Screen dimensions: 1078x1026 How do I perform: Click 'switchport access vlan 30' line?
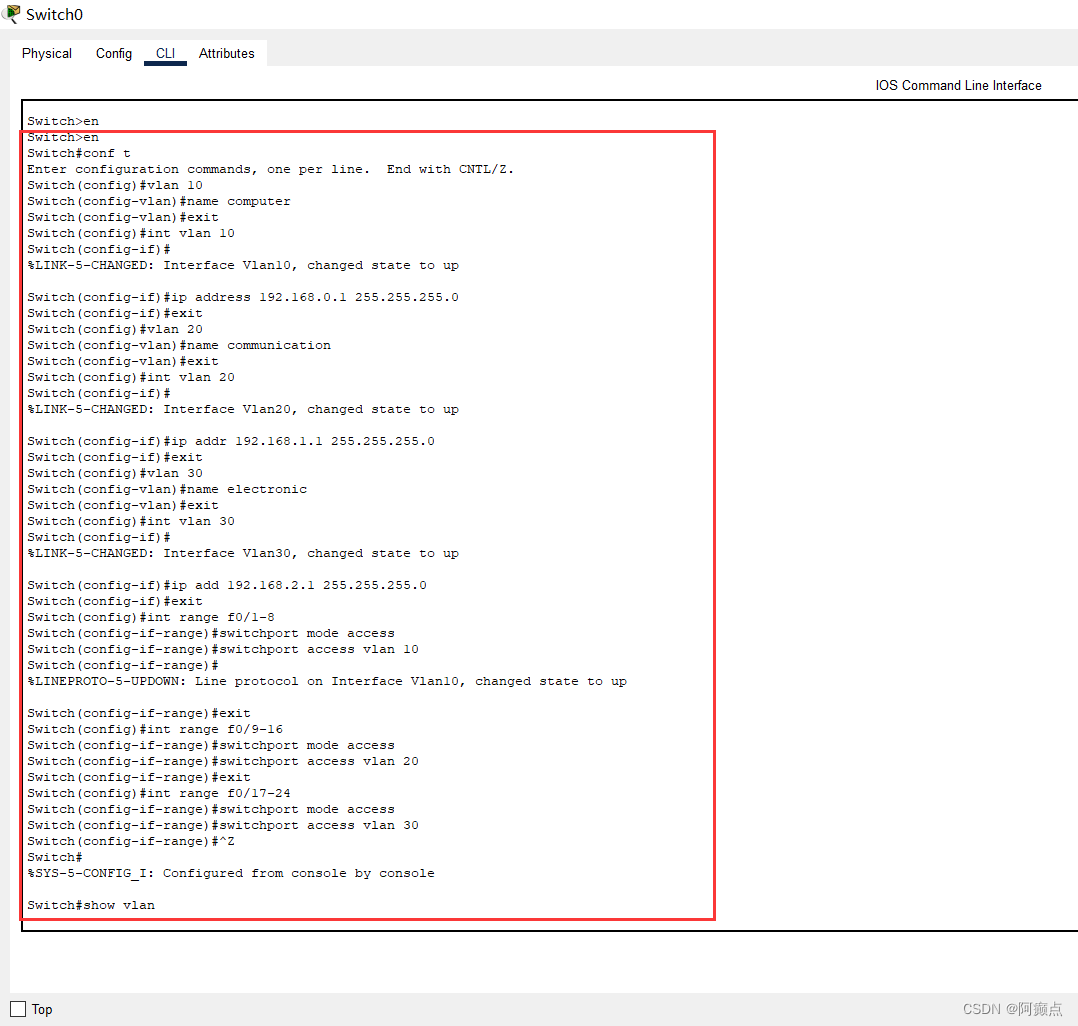click(223, 825)
